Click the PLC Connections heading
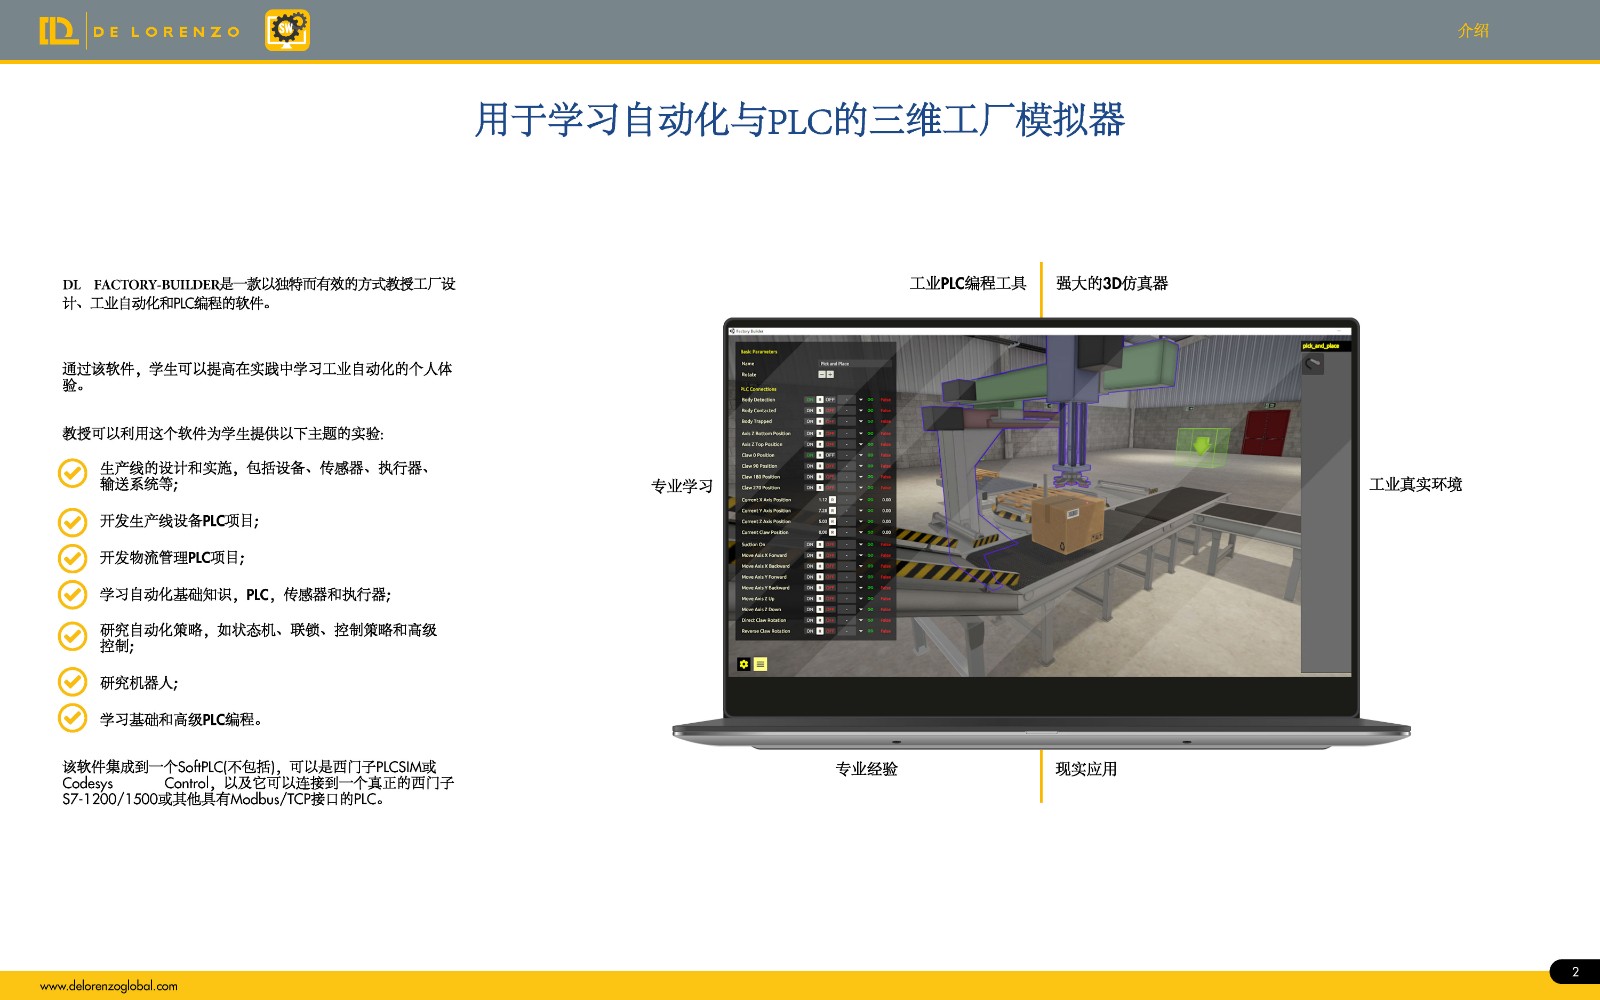This screenshot has height=1000, width=1600. [759, 389]
